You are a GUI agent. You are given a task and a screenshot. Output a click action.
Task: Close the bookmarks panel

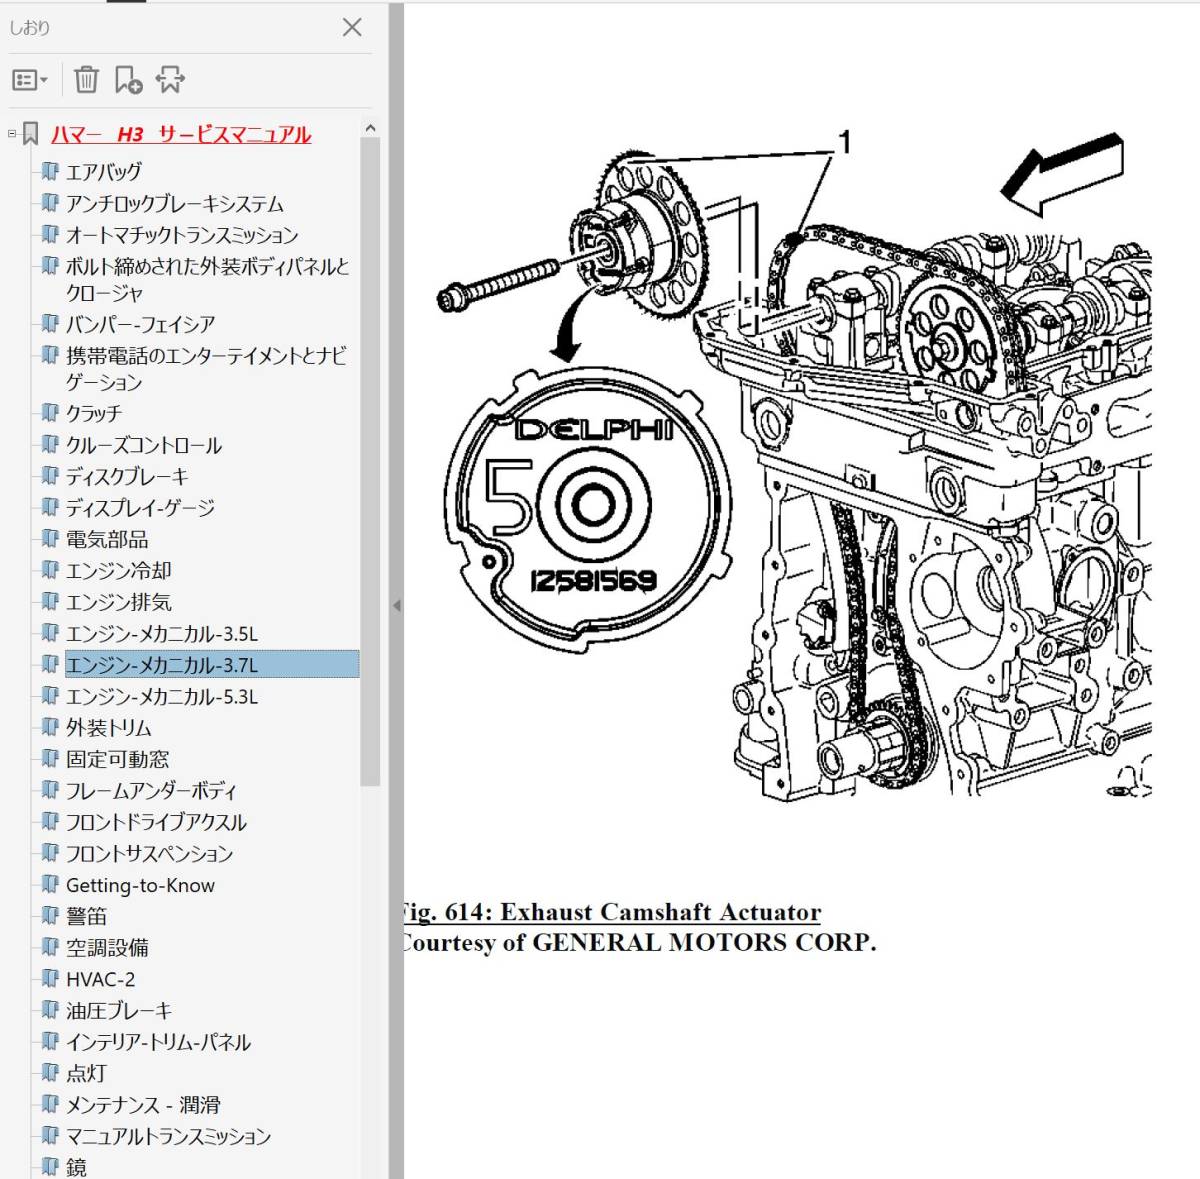[x=352, y=27]
